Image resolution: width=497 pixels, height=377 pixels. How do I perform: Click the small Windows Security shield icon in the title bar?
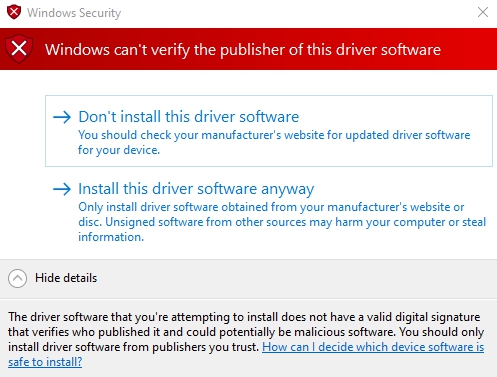(x=14, y=12)
